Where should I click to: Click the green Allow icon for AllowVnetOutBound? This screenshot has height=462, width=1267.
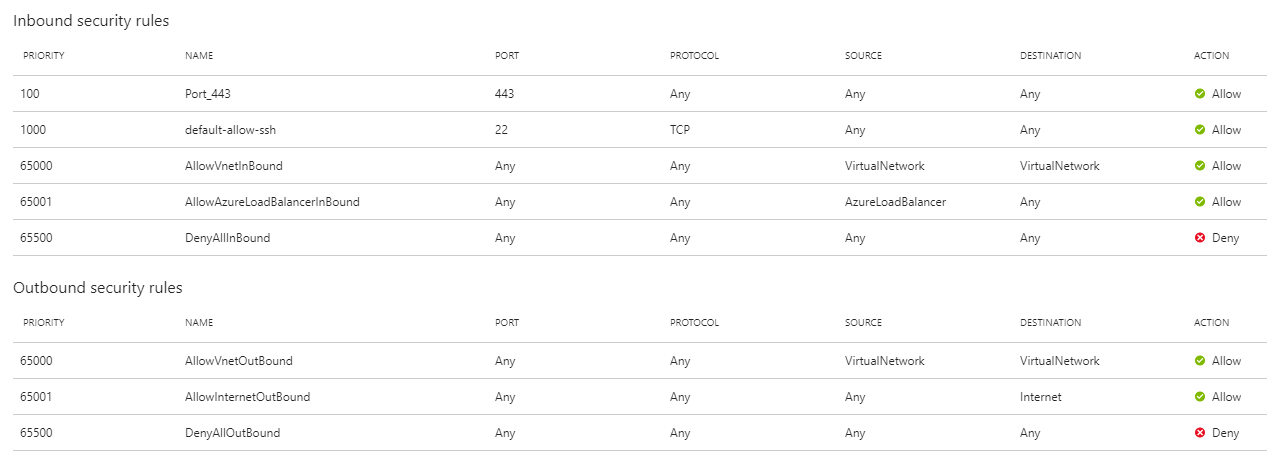(1200, 361)
